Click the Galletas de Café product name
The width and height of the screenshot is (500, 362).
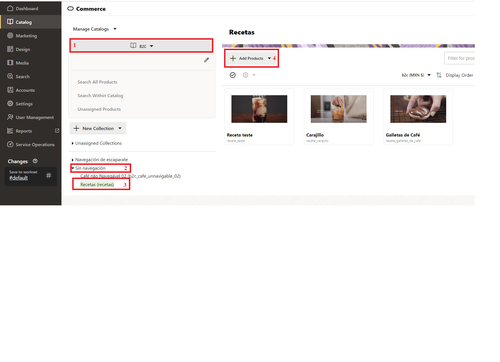click(x=403, y=135)
